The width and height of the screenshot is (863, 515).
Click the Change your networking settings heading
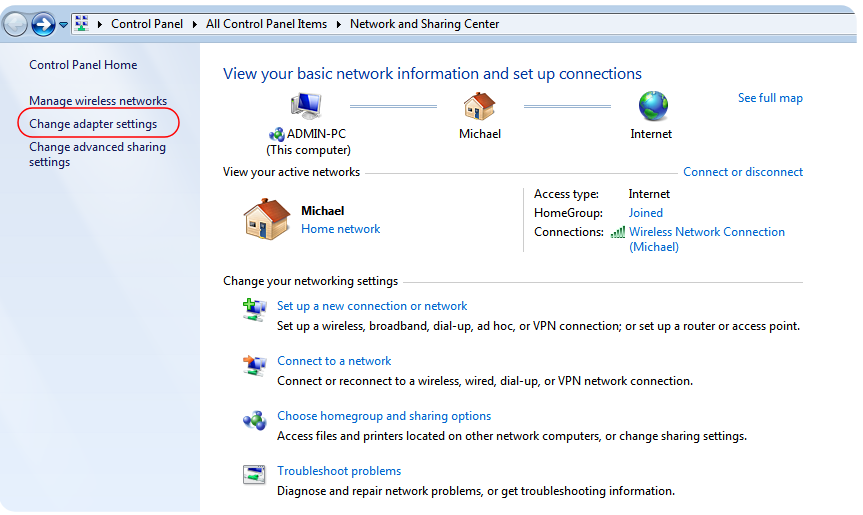(310, 281)
